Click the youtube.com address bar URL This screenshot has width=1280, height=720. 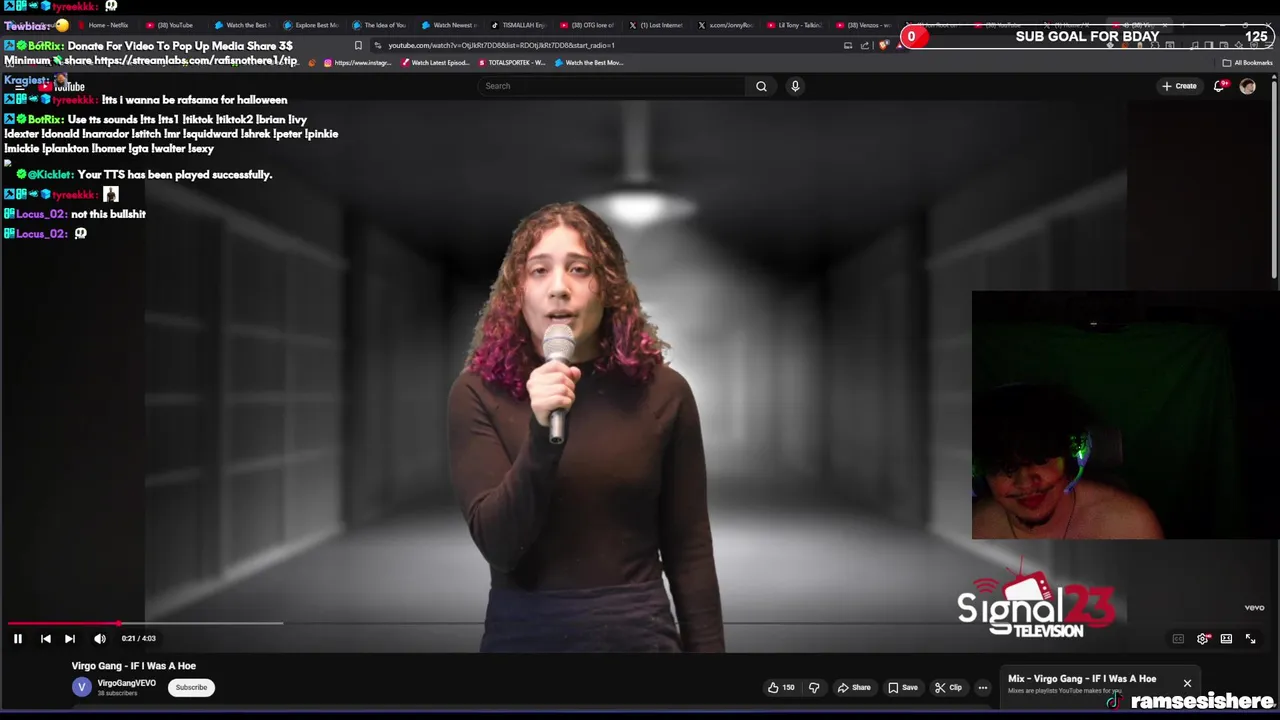tap(501, 45)
